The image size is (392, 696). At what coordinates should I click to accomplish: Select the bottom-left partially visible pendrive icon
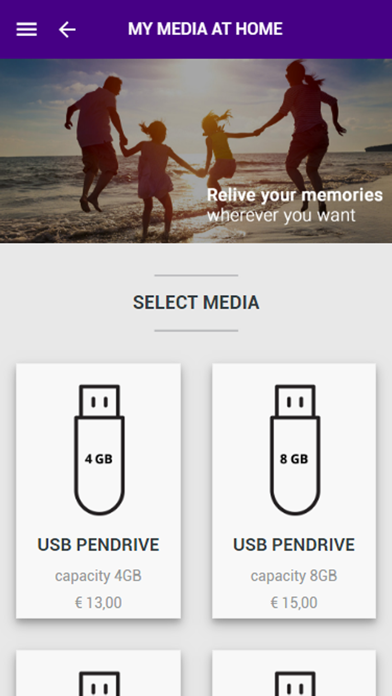coord(99,684)
